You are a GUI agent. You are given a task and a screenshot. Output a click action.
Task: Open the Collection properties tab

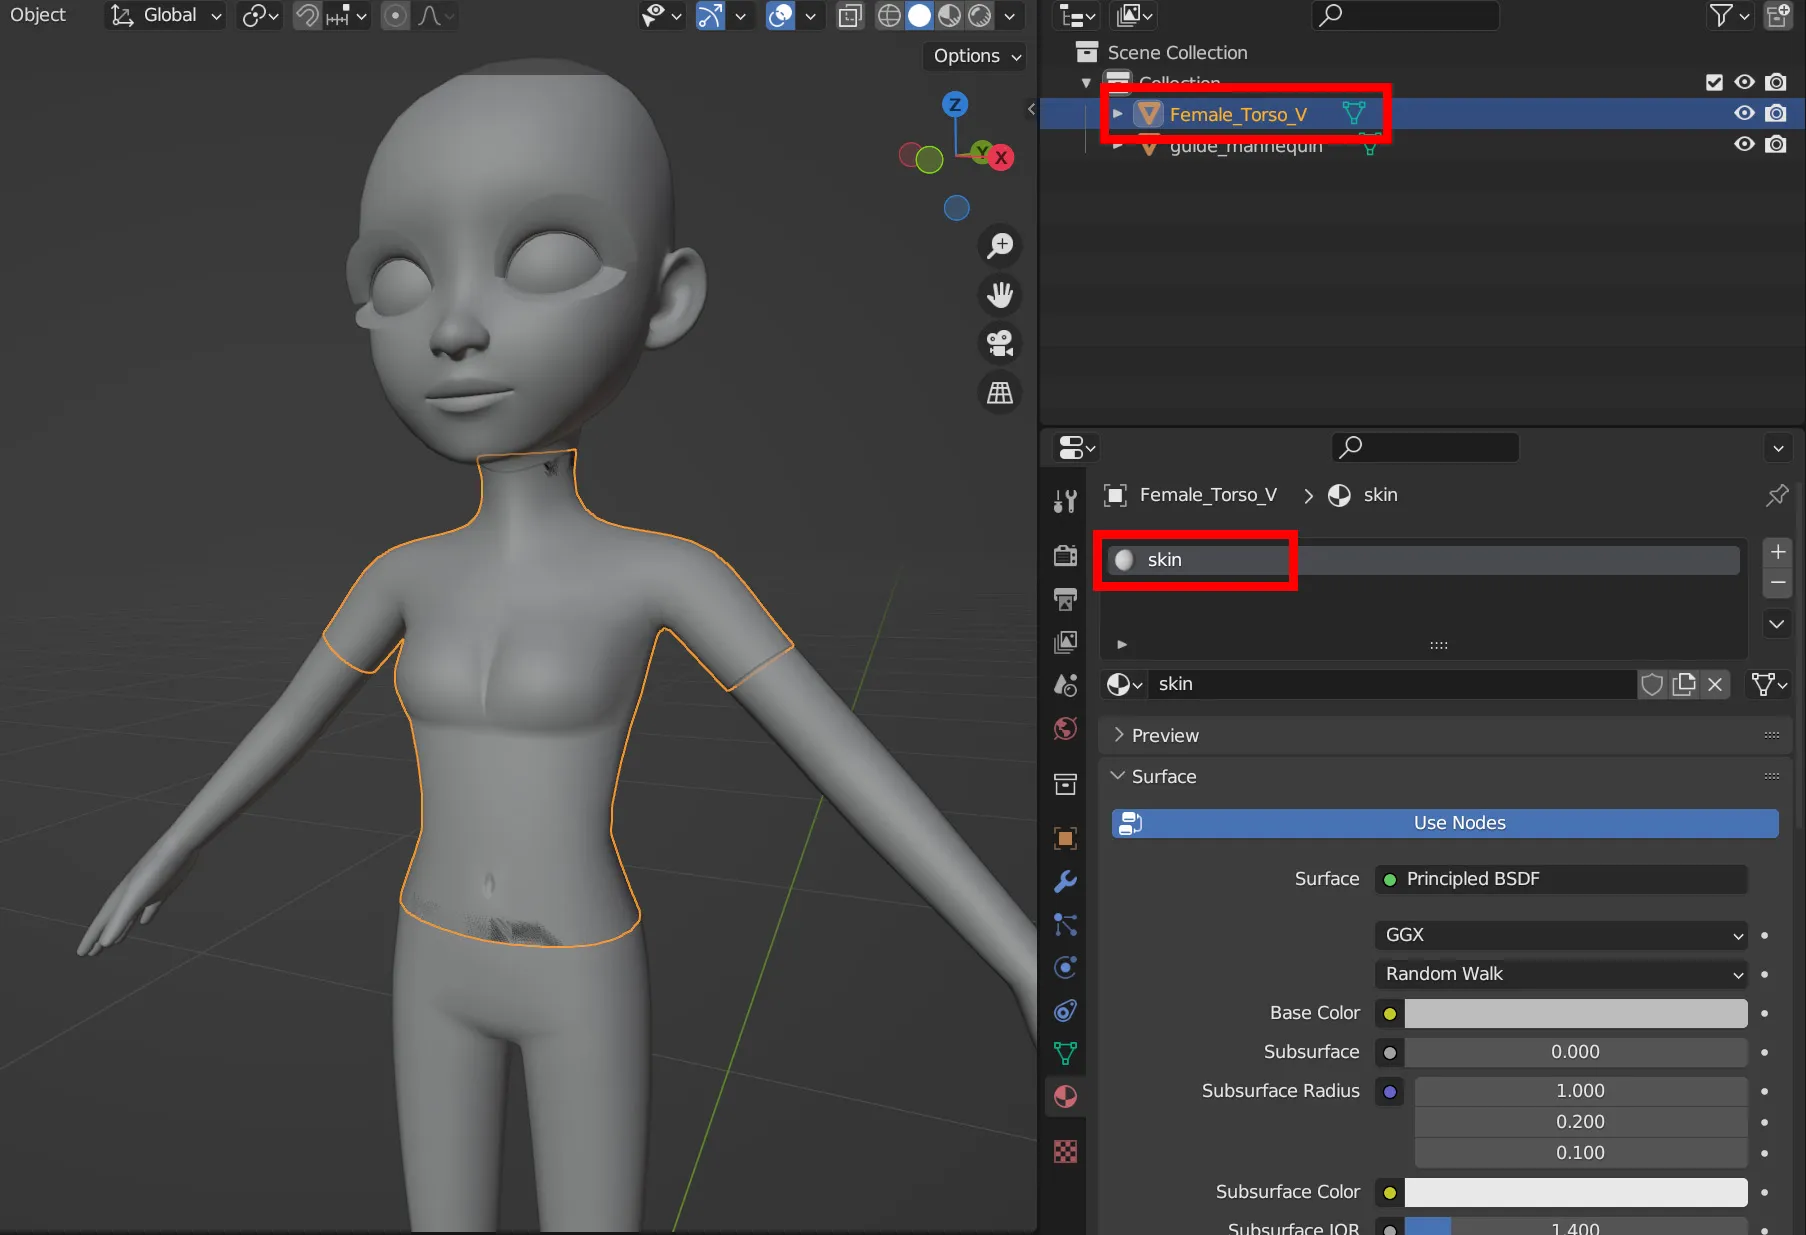[1065, 784]
